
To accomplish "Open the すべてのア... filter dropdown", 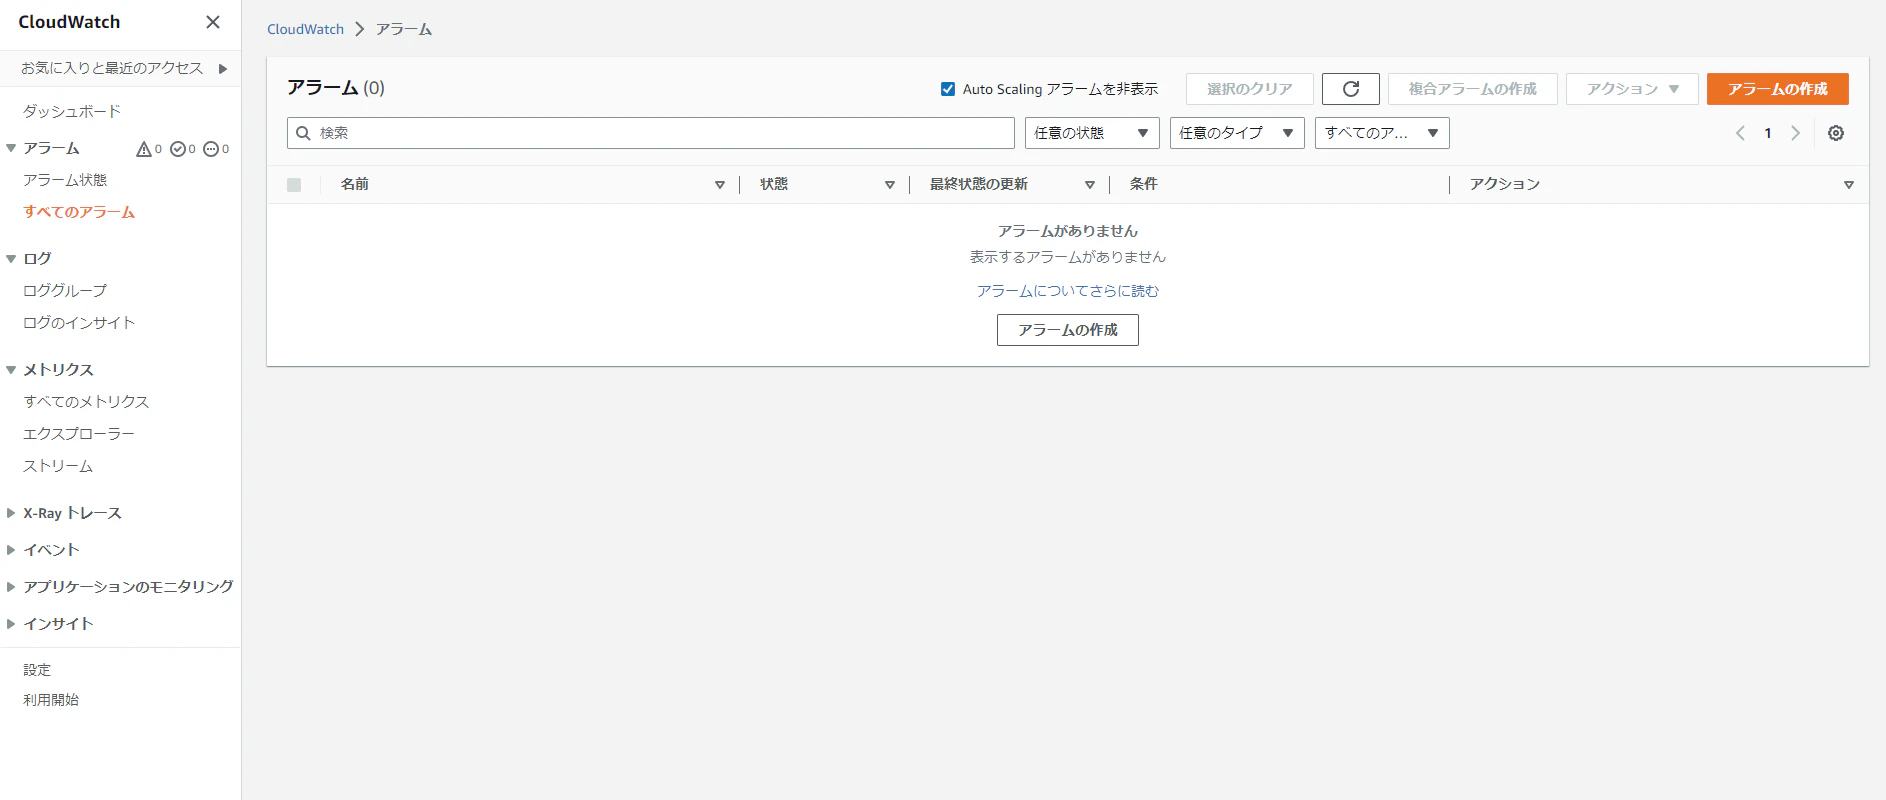I will [1382, 133].
